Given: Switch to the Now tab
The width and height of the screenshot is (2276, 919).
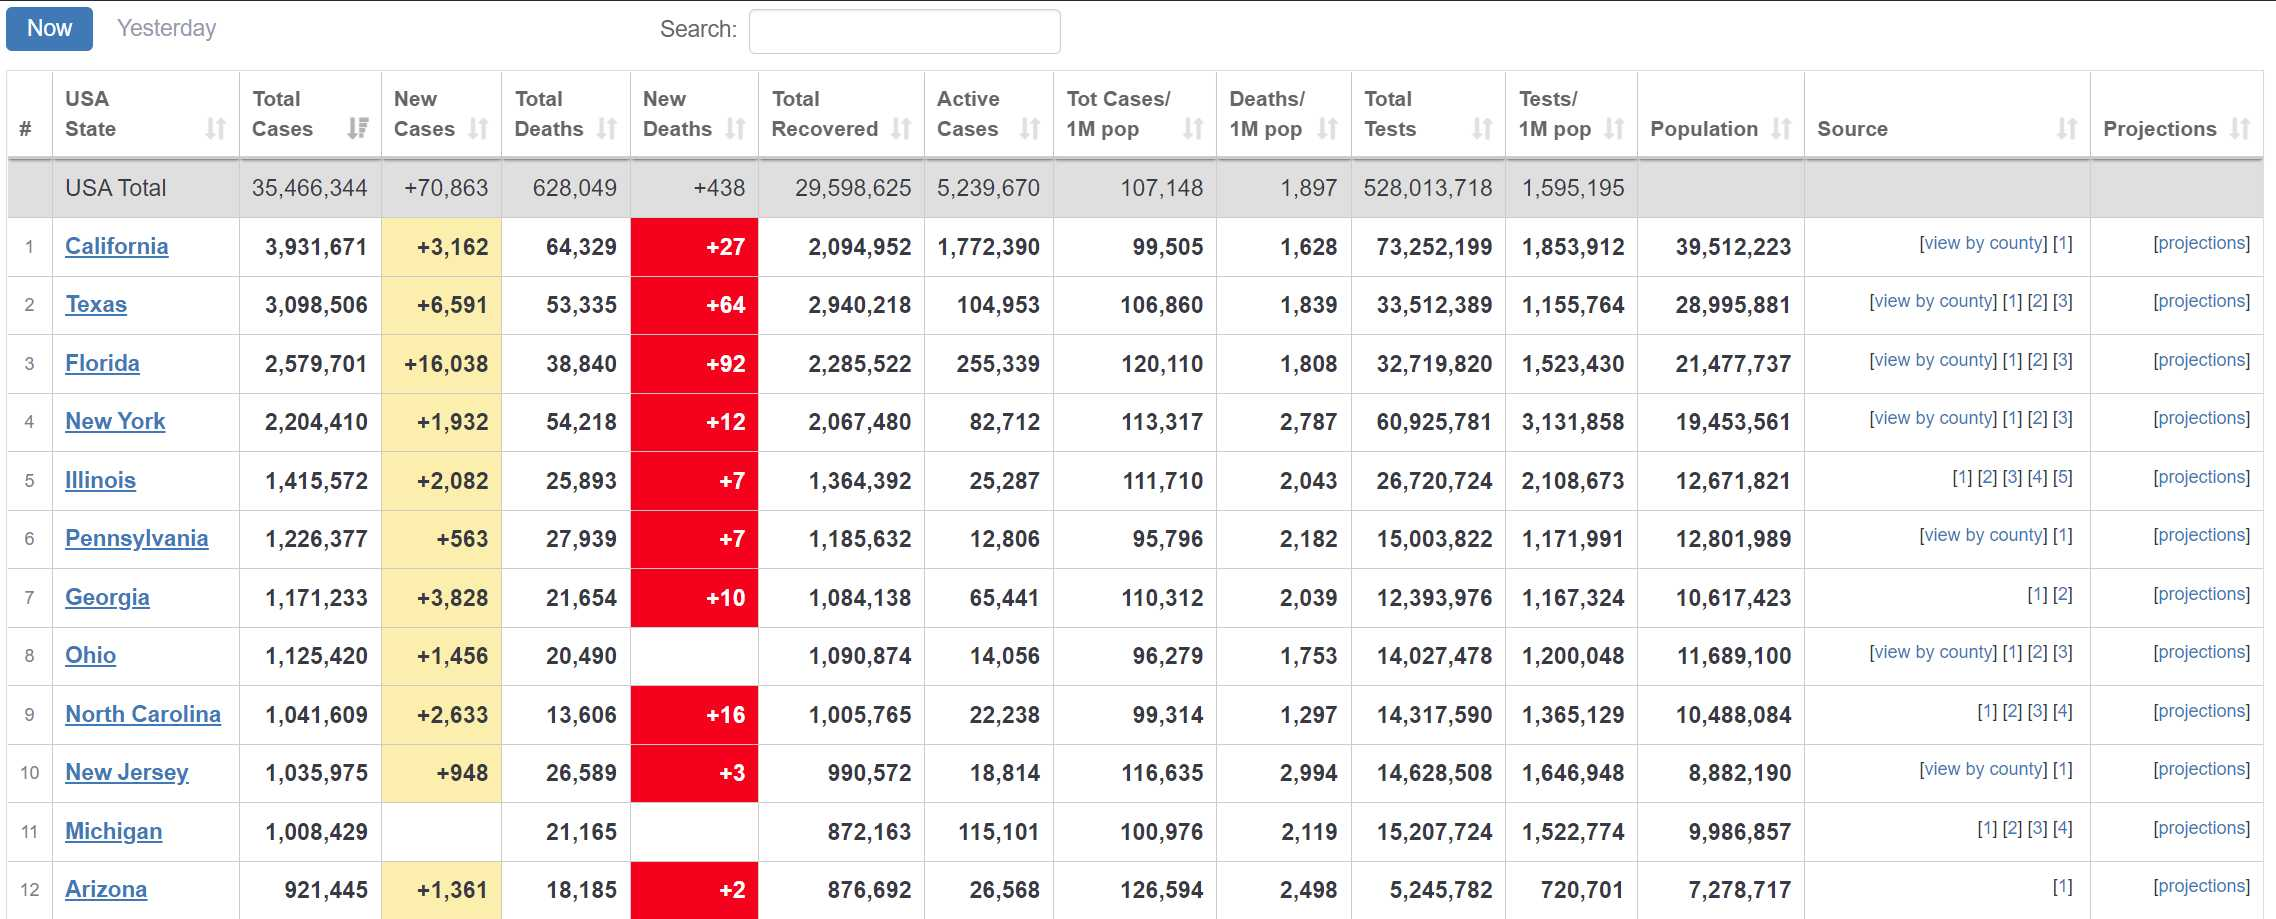Looking at the screenshot, I should (x=49, y=28).
